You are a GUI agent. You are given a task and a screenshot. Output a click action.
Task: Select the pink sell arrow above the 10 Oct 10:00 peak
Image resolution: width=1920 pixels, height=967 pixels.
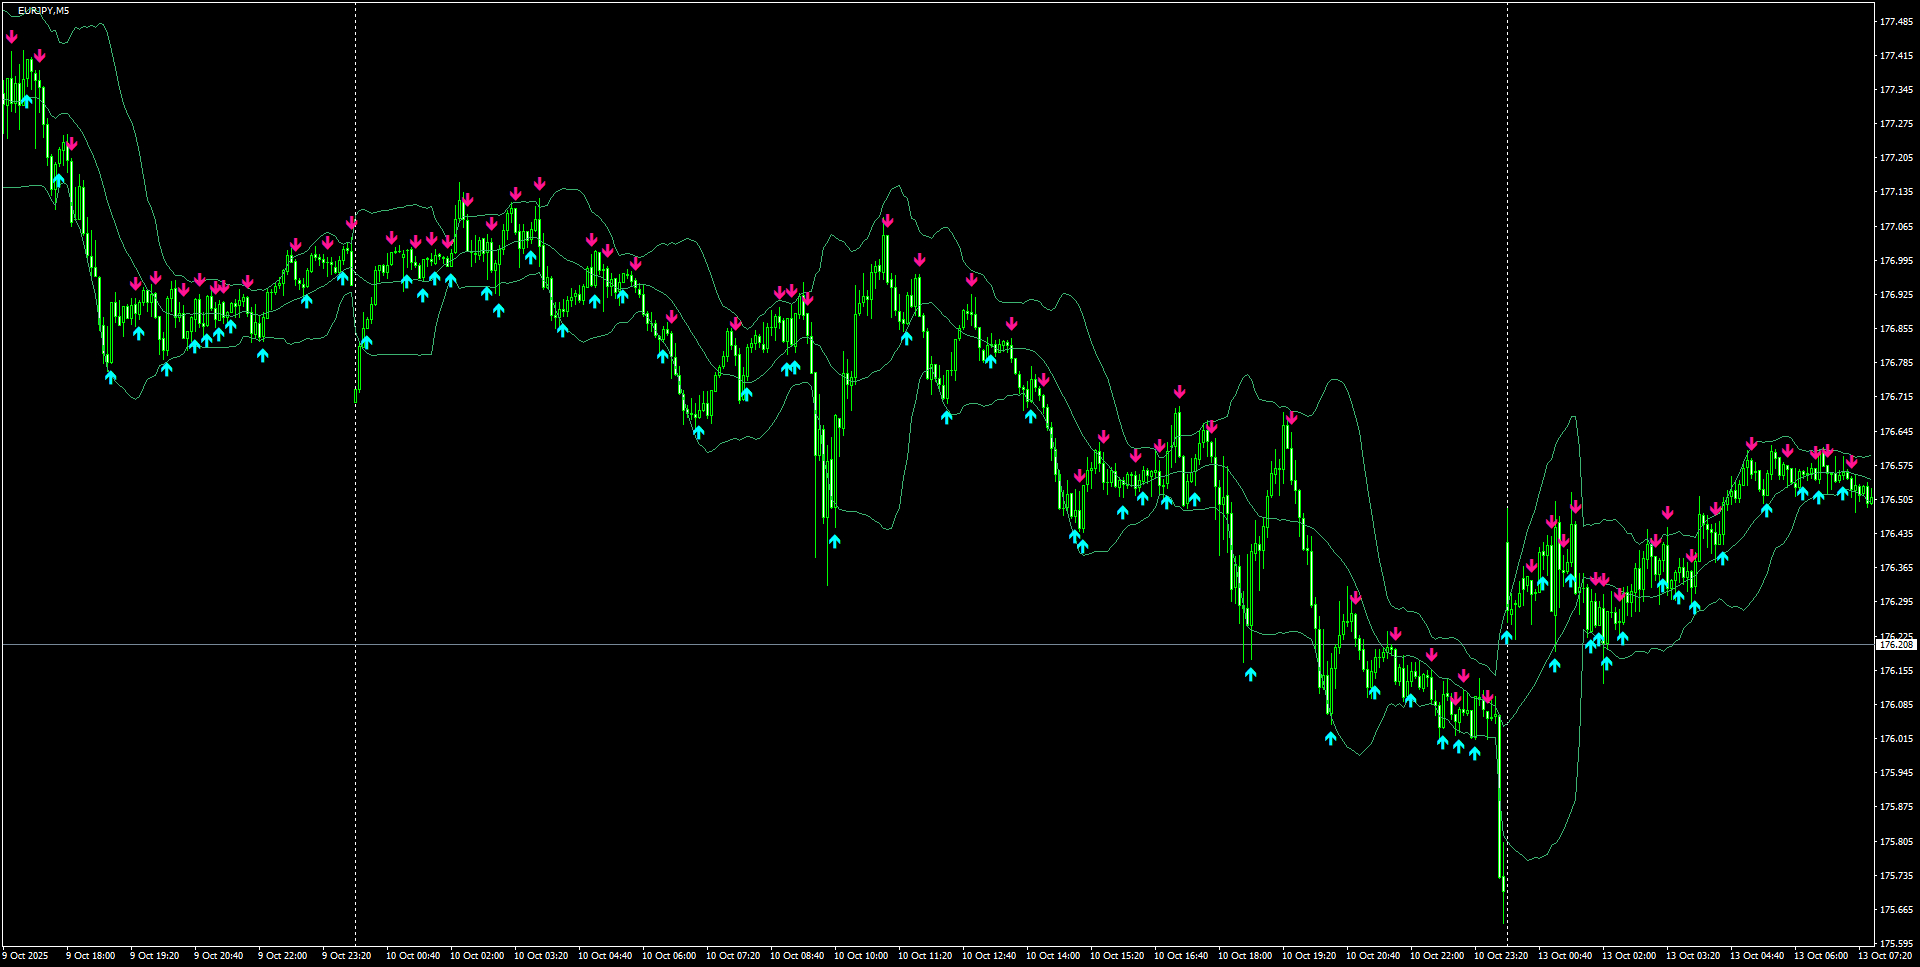click(888, 218)
